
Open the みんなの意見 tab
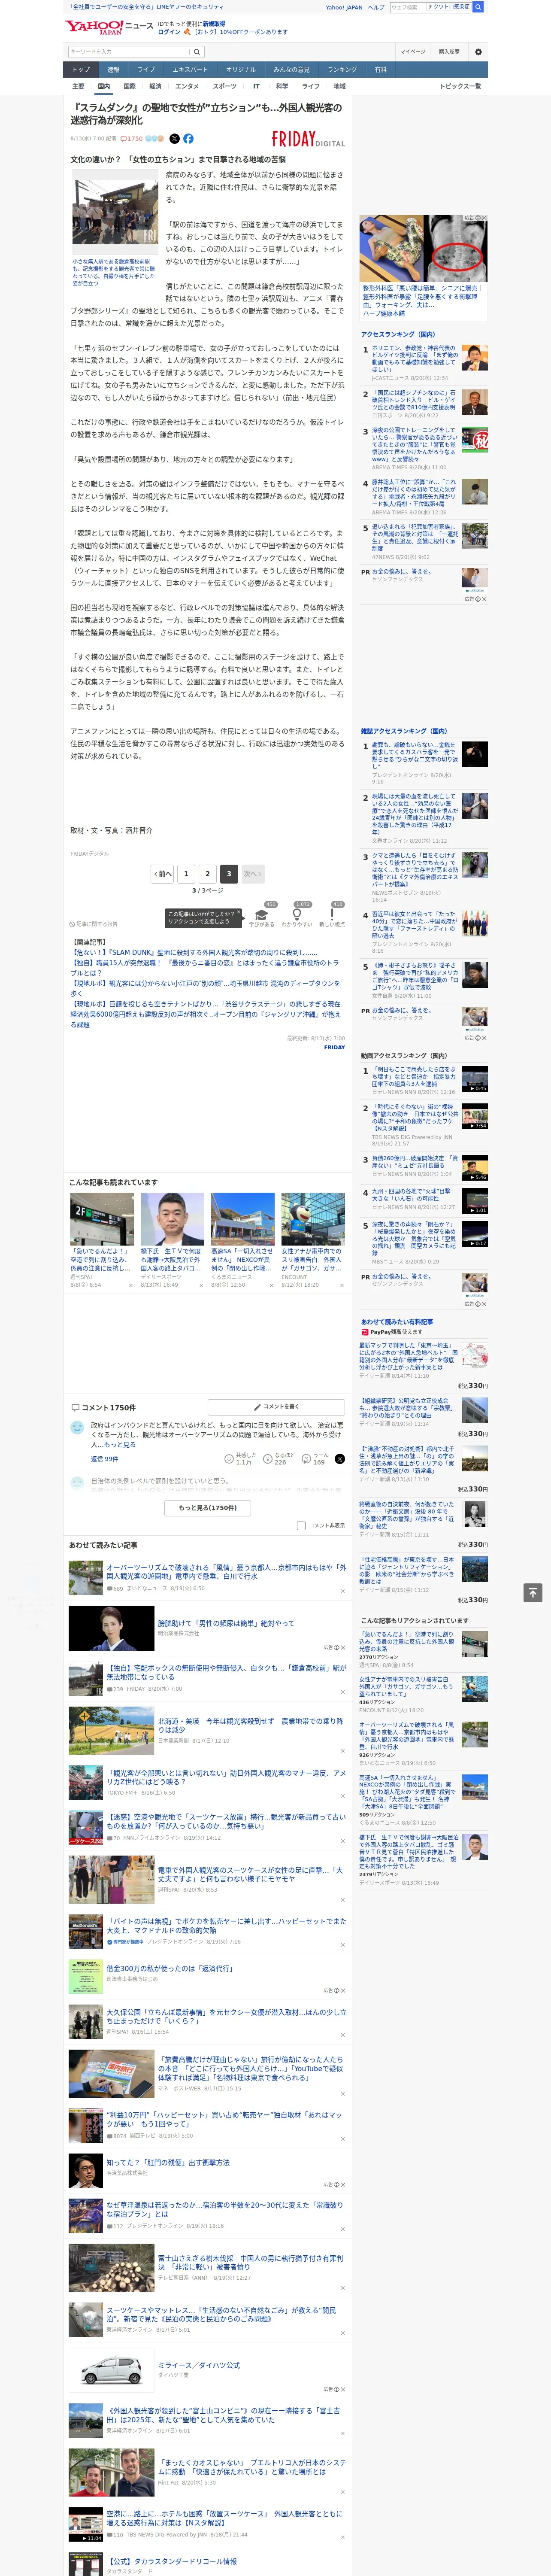[x=292, y=70]
